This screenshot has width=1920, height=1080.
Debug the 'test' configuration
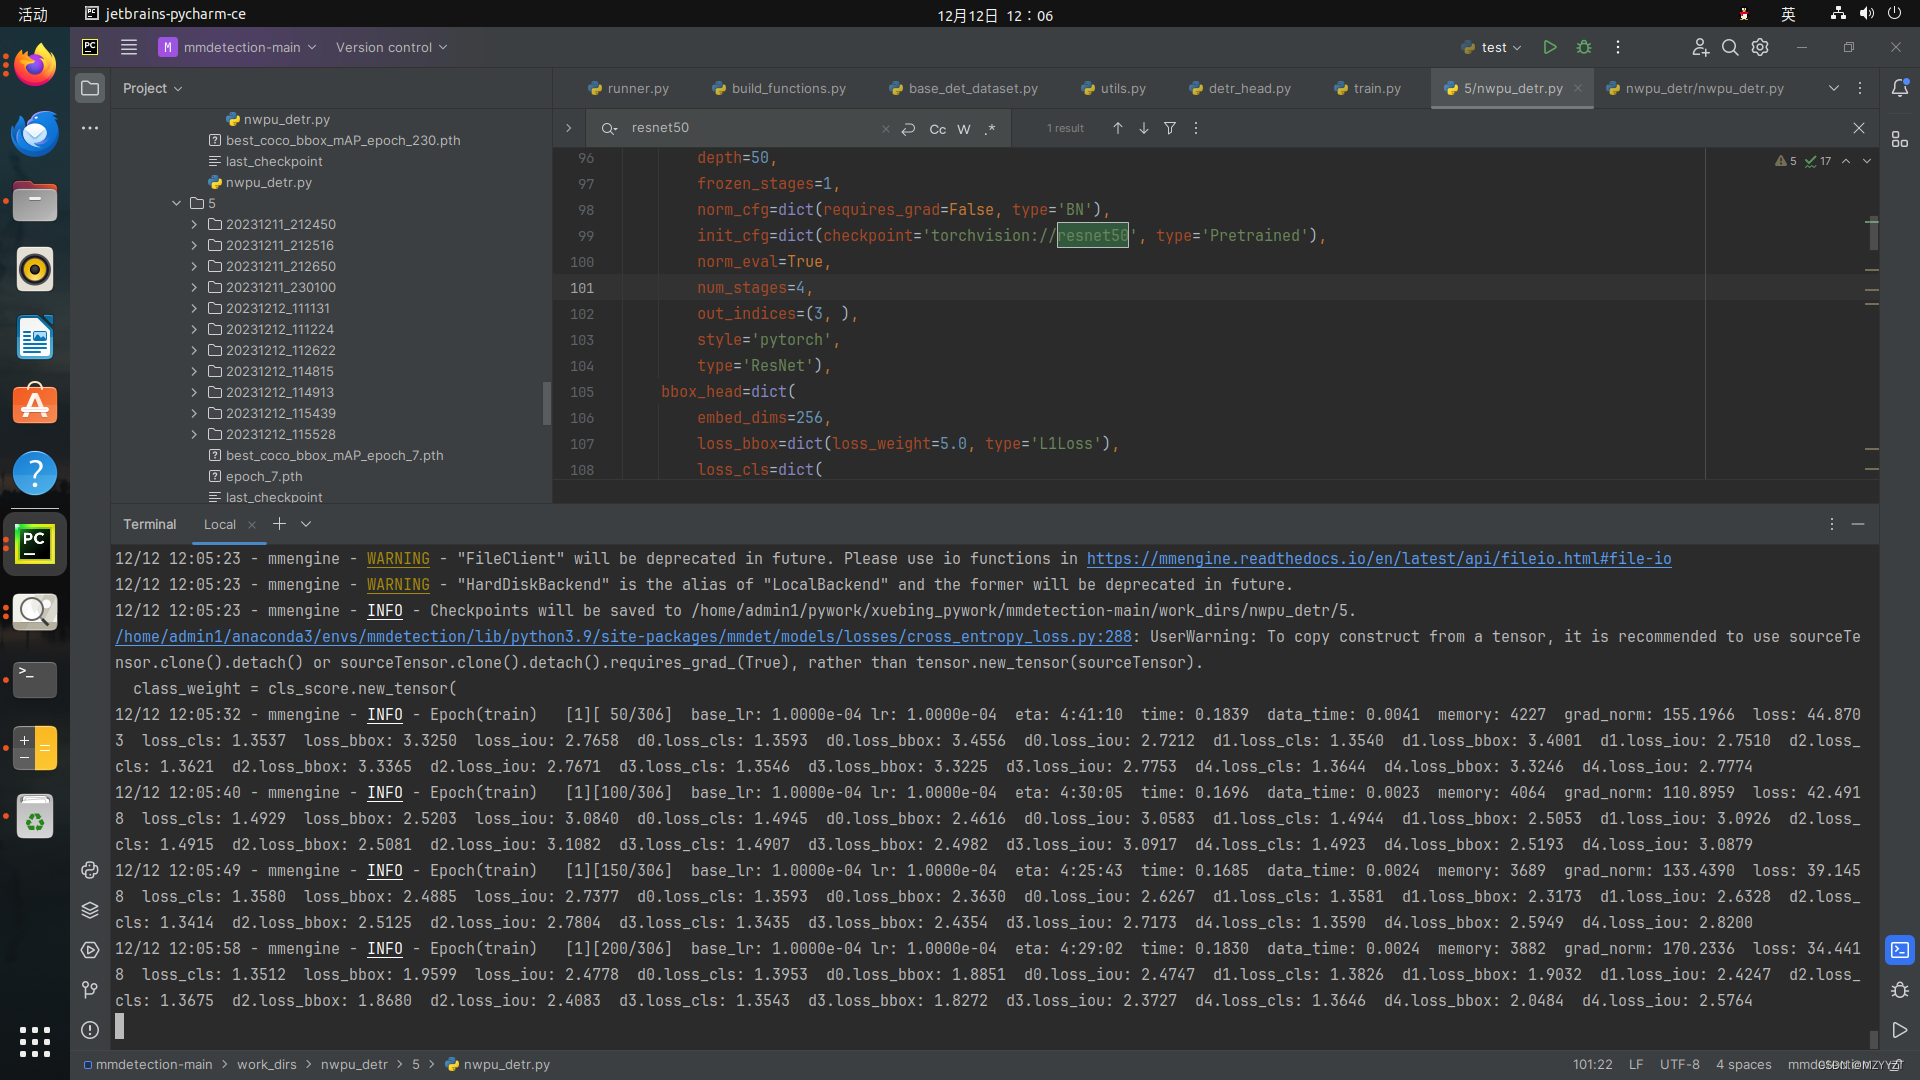1584,47
